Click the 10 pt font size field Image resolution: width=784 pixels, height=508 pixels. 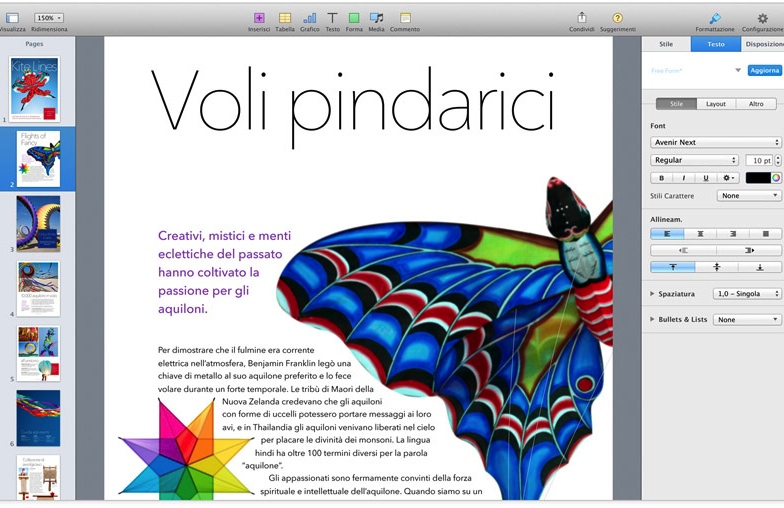click(760, 160)
